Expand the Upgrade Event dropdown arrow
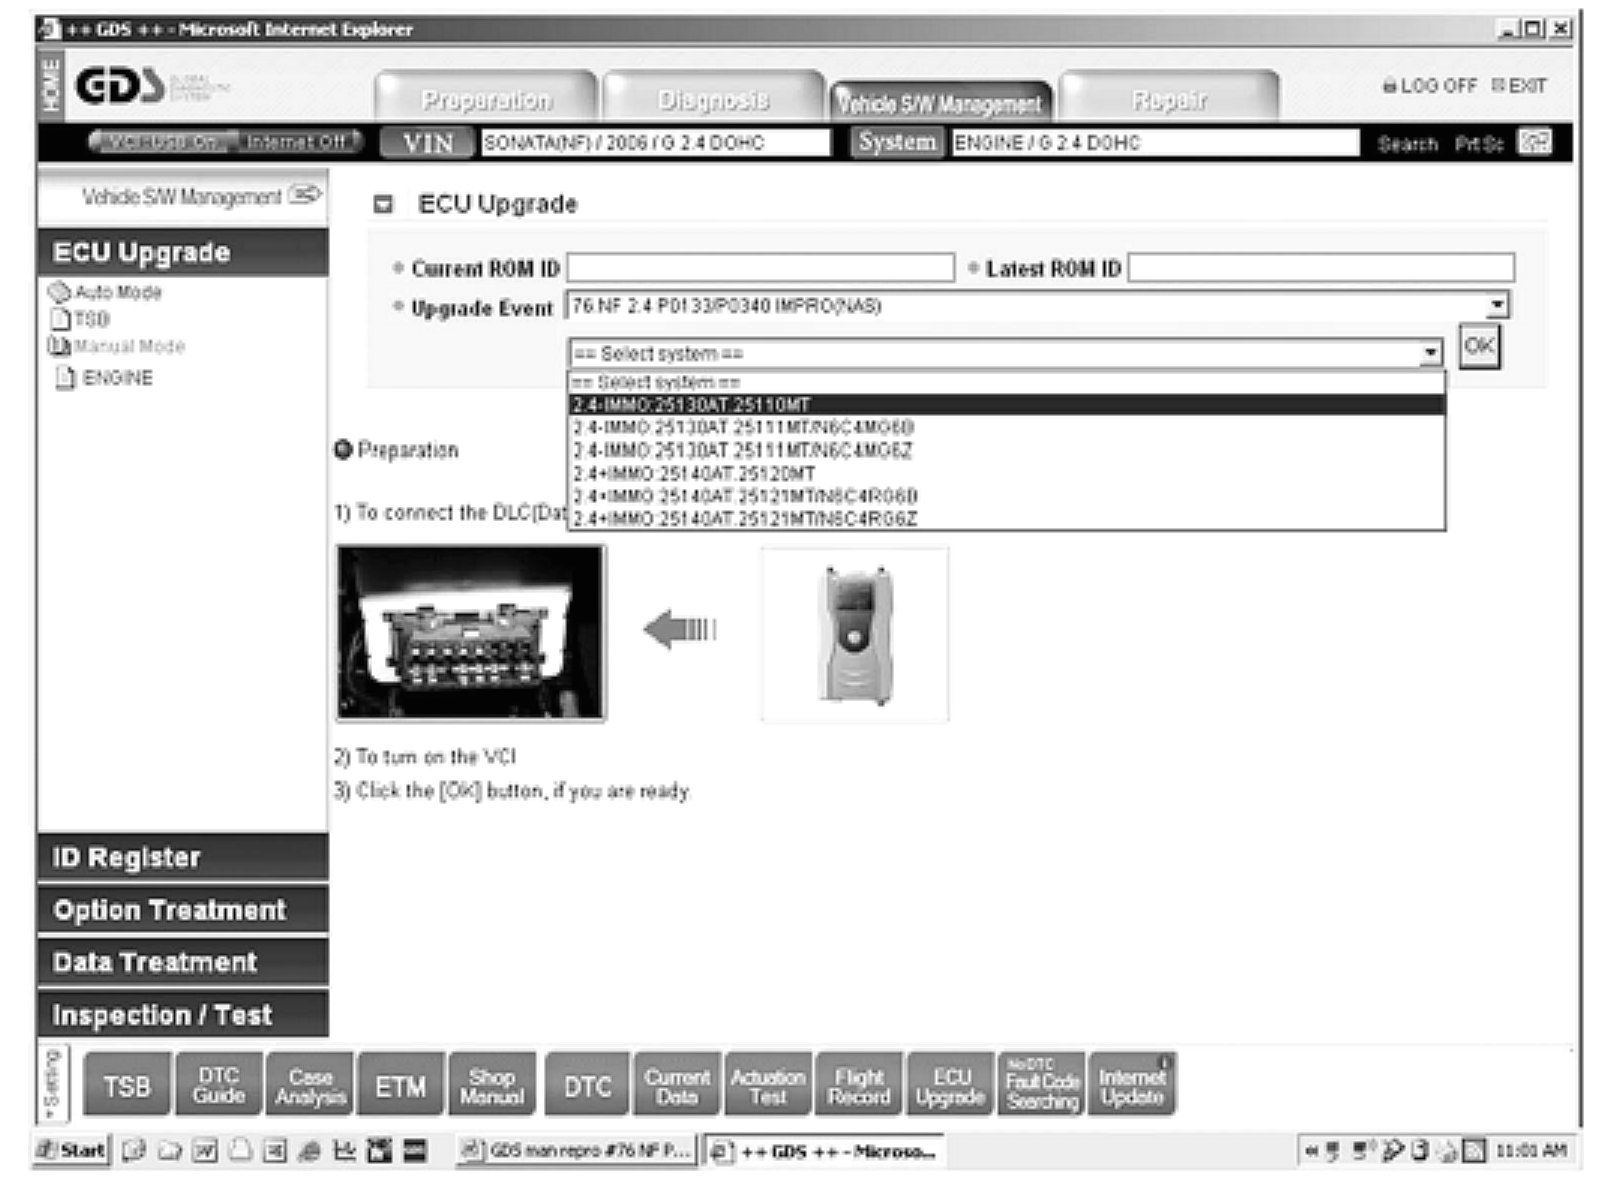The width and height of the screenshot is (1609, 1195). pos(1496,306)
